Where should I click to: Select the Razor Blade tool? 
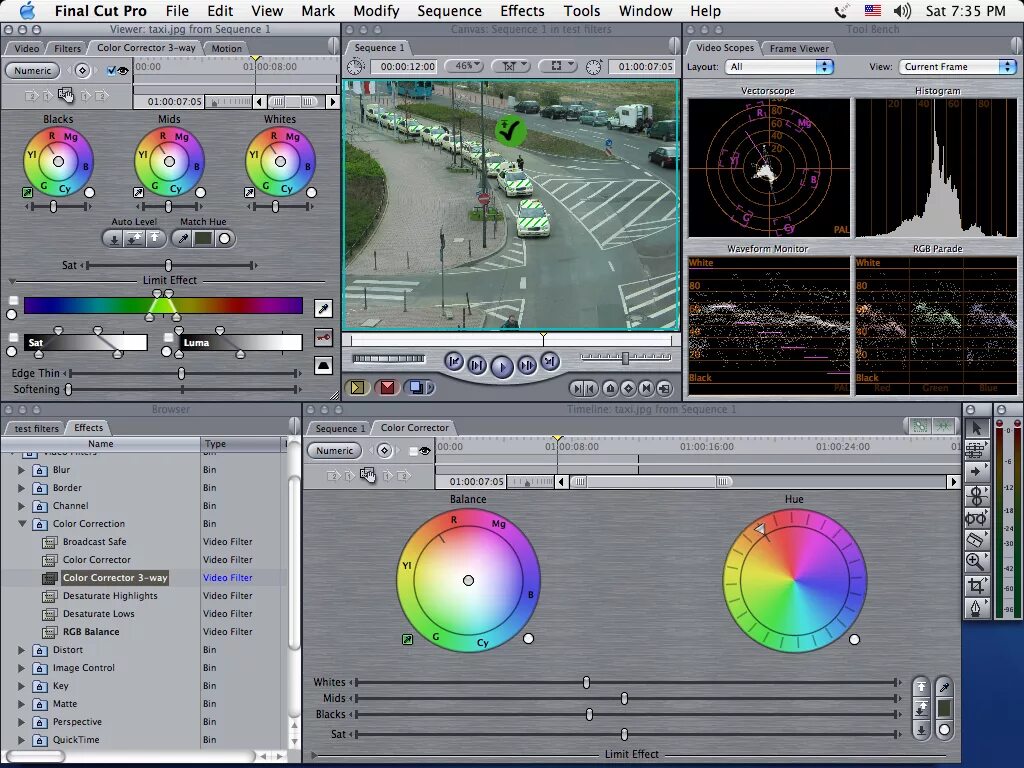coord(976,540)
